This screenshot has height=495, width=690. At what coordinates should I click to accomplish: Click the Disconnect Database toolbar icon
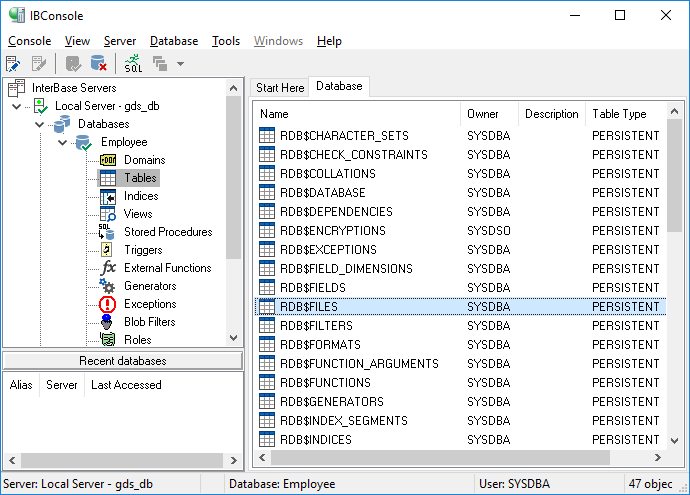(x=99, y=64)
